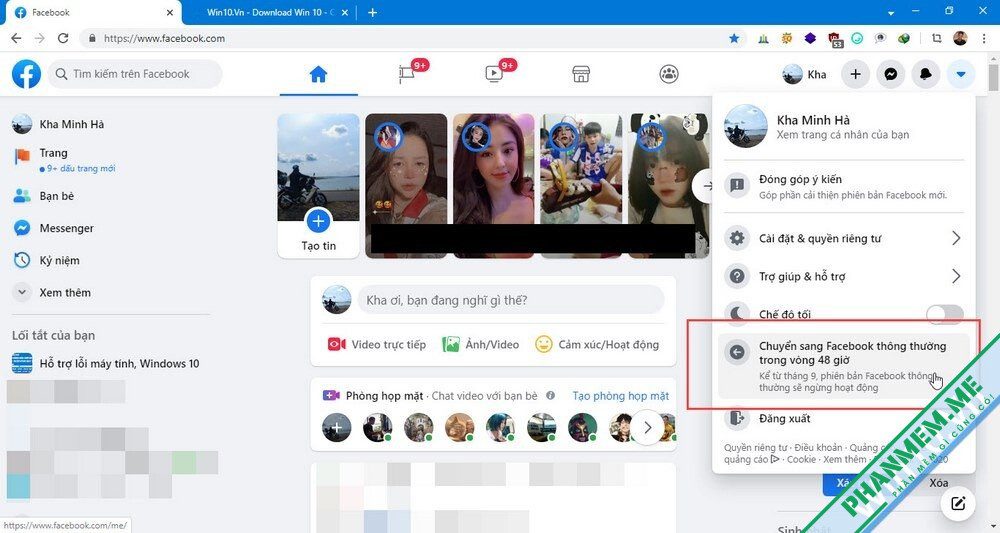Focus the Tìm kiếm trên Facebook search box
This screenshot has width=1000, height=533.
[135, 74]
